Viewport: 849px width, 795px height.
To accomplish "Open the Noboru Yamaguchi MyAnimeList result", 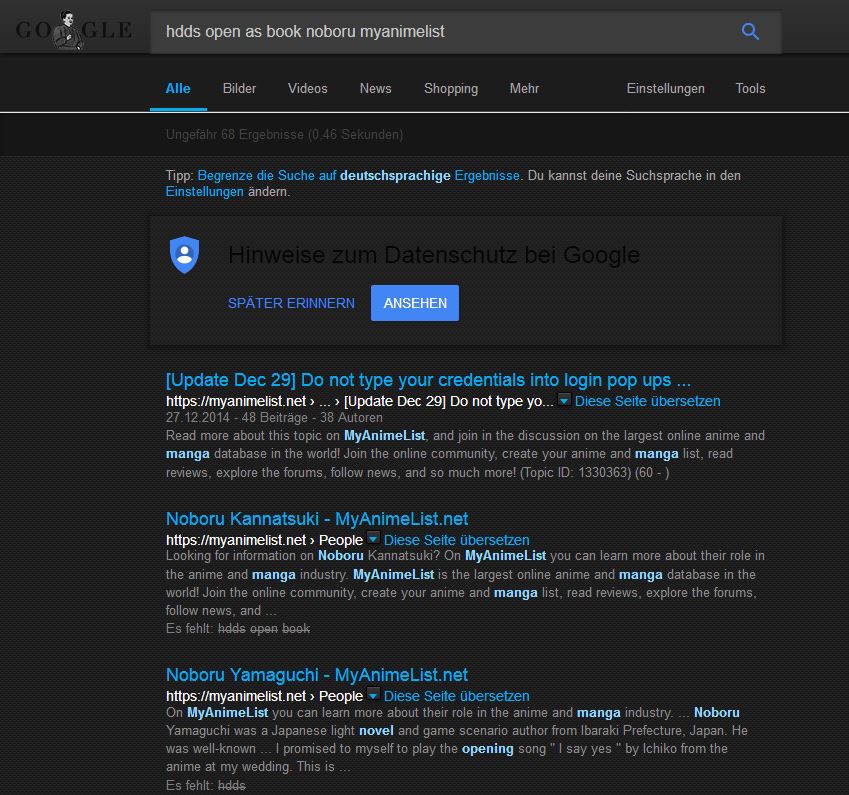I will click(316, 675).
